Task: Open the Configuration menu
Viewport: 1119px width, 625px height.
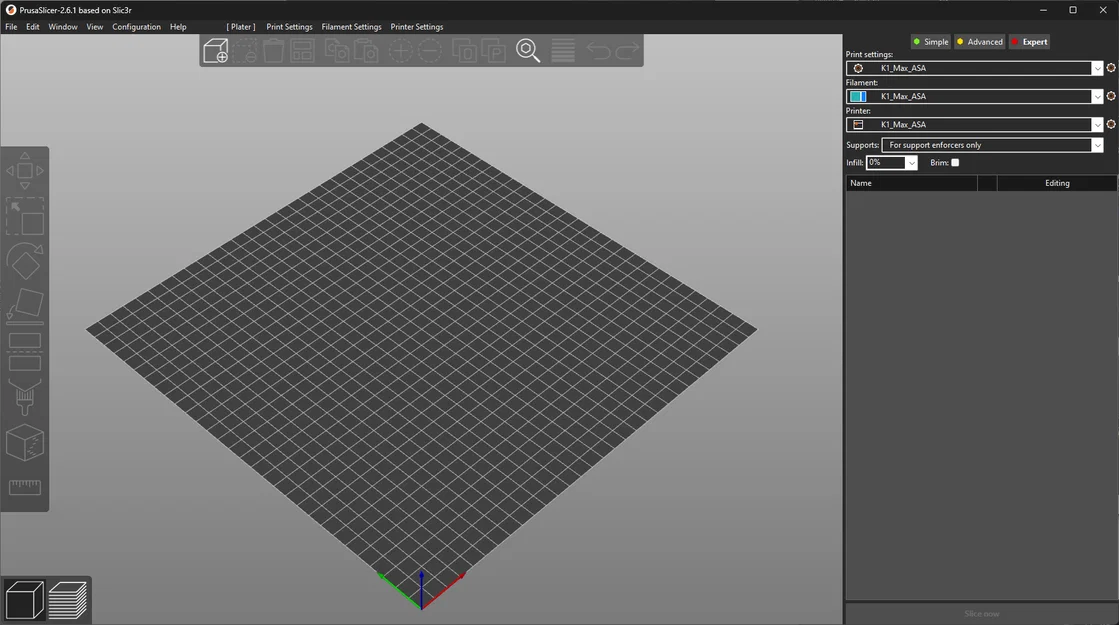Action: [x=136, y=27]
